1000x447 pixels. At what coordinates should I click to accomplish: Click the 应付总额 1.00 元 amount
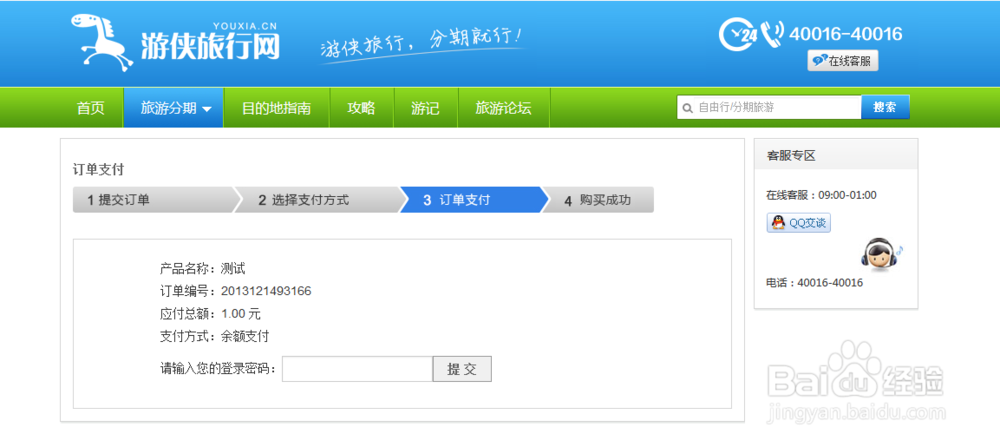click(x=210, y=314)
